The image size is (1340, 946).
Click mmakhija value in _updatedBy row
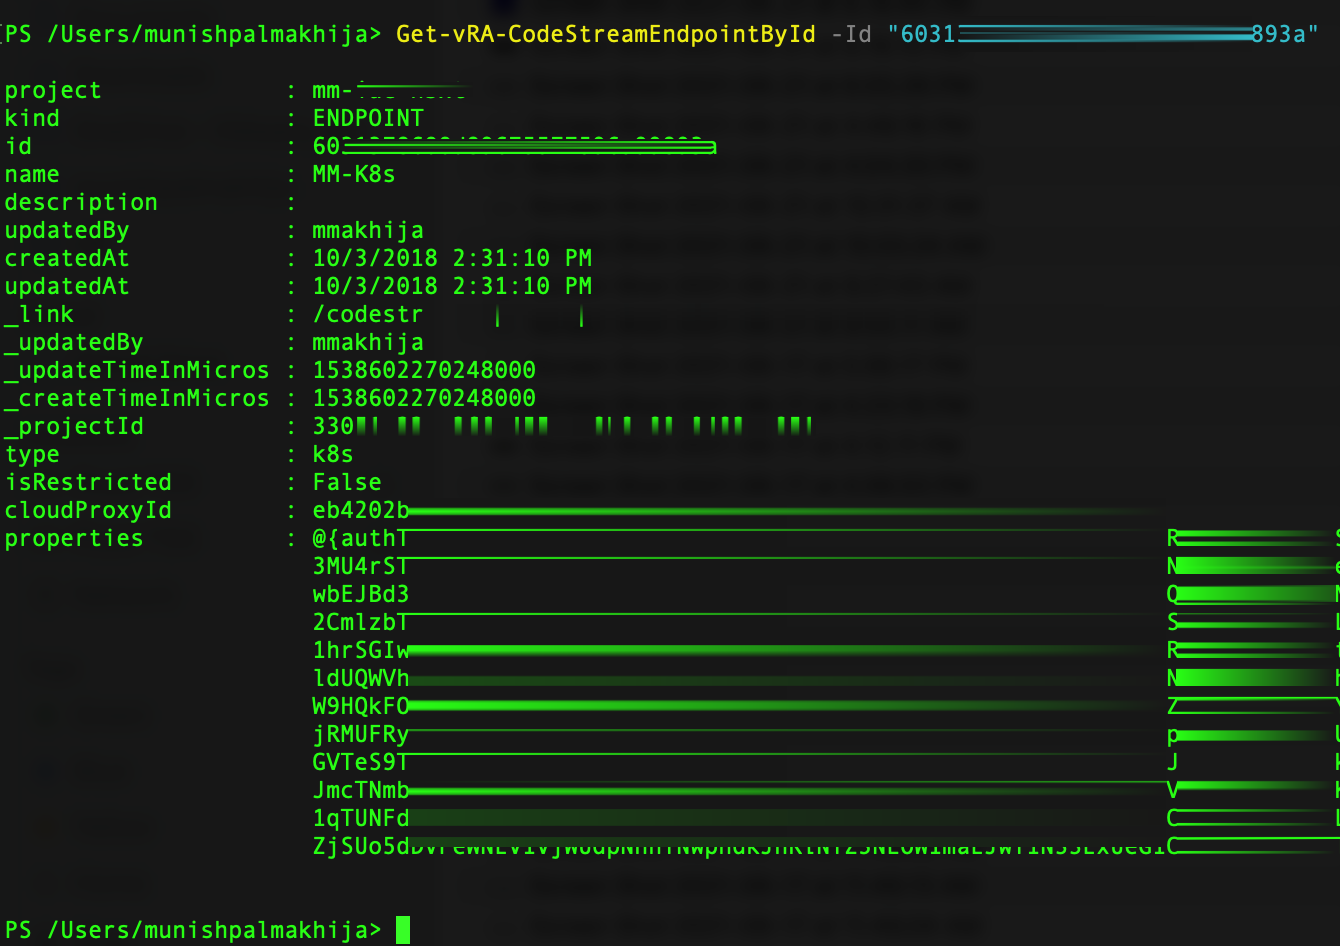pos(368,343)
